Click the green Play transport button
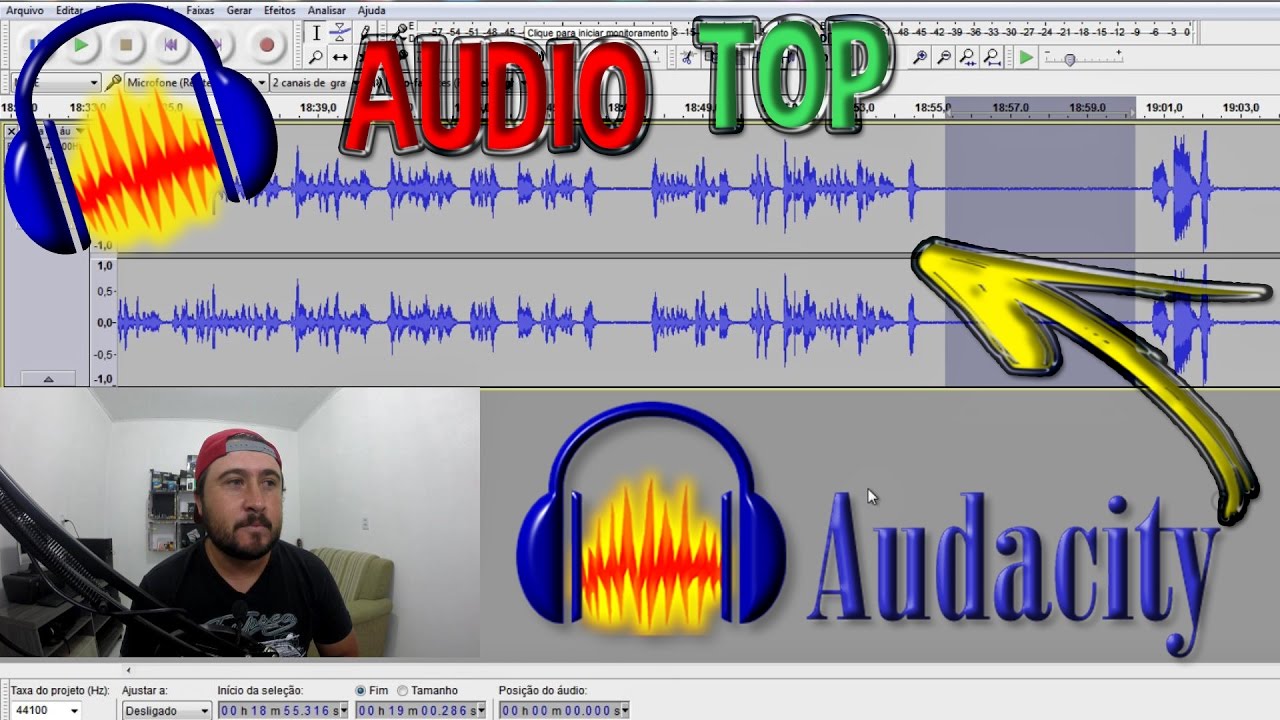Viewport: 1280px width, 720px height. pos(81,45)
